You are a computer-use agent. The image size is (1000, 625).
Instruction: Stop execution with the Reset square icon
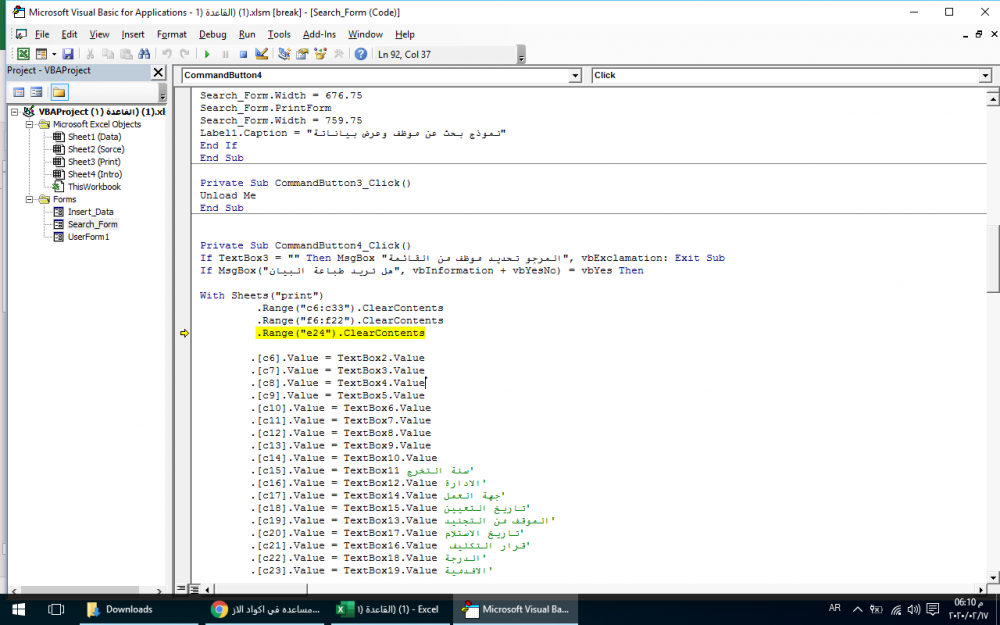click(x=243, y=54)
